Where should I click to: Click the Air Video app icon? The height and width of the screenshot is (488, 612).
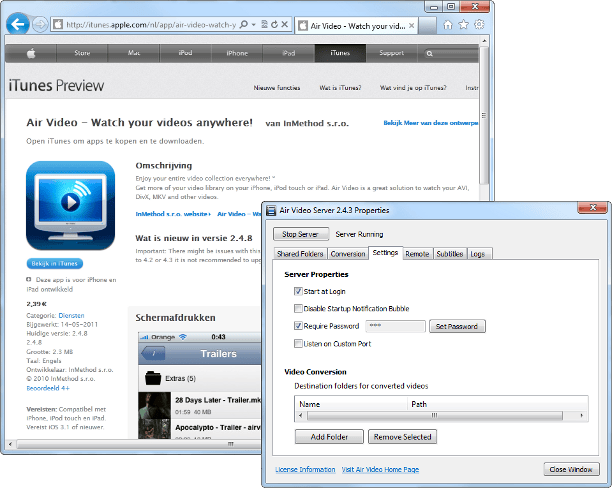[x=71, y=205]
